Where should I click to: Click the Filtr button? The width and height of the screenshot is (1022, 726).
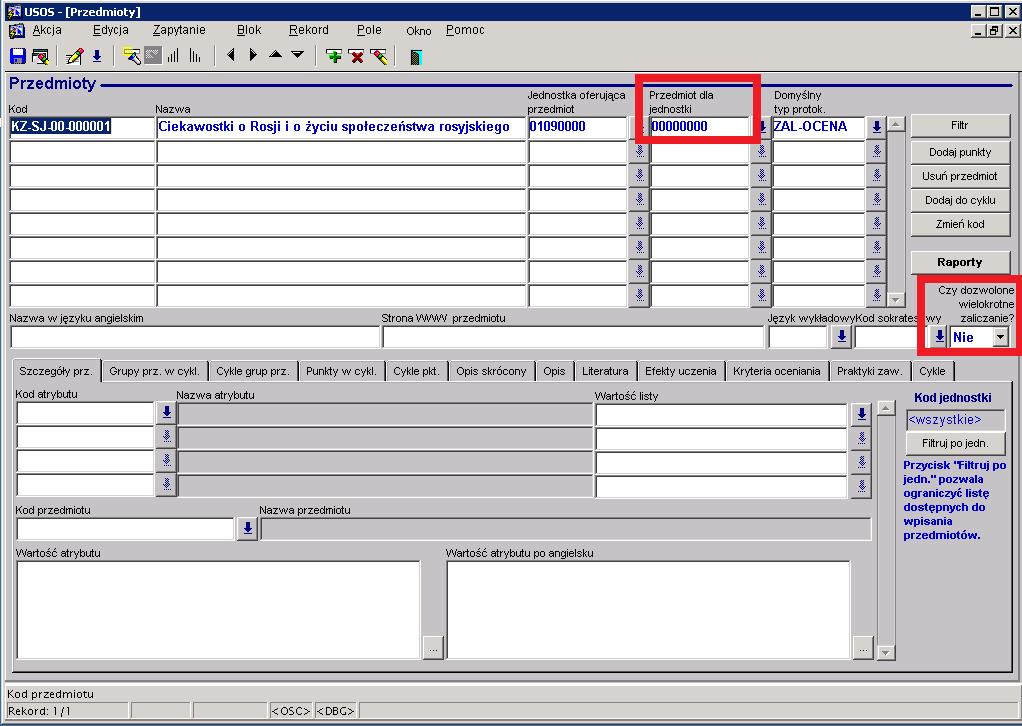click(x=959, y=125)
